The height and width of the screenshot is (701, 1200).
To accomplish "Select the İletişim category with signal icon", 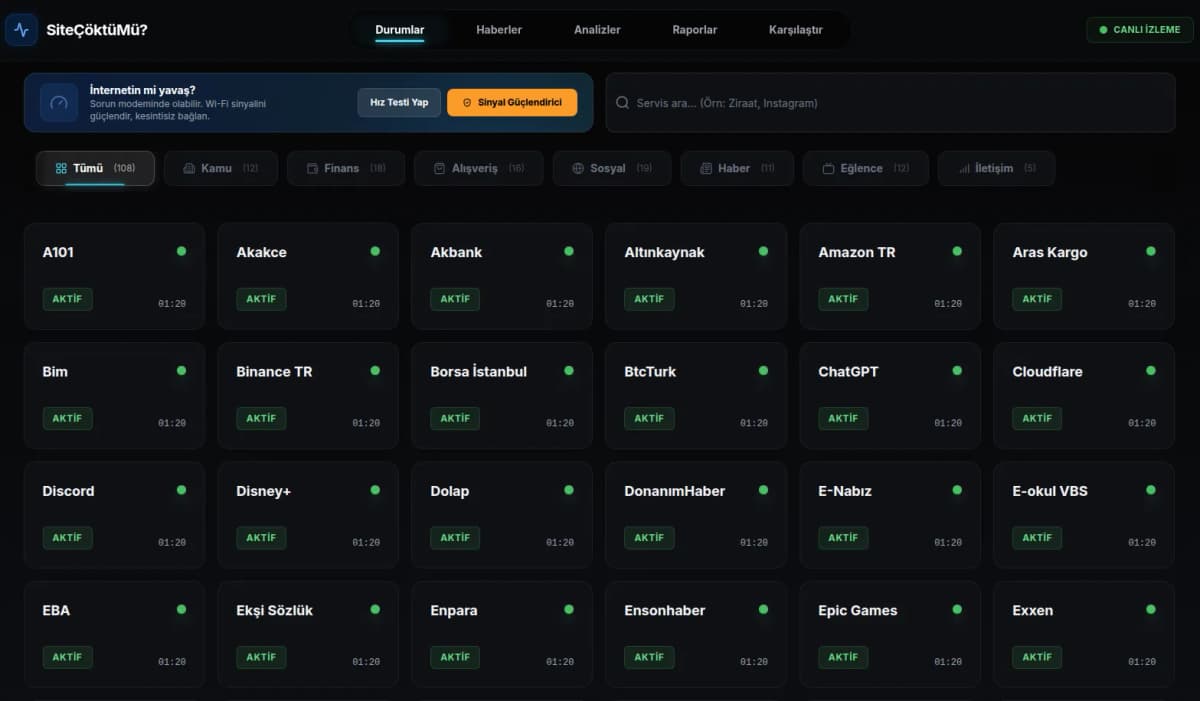I will coord(997,168).
